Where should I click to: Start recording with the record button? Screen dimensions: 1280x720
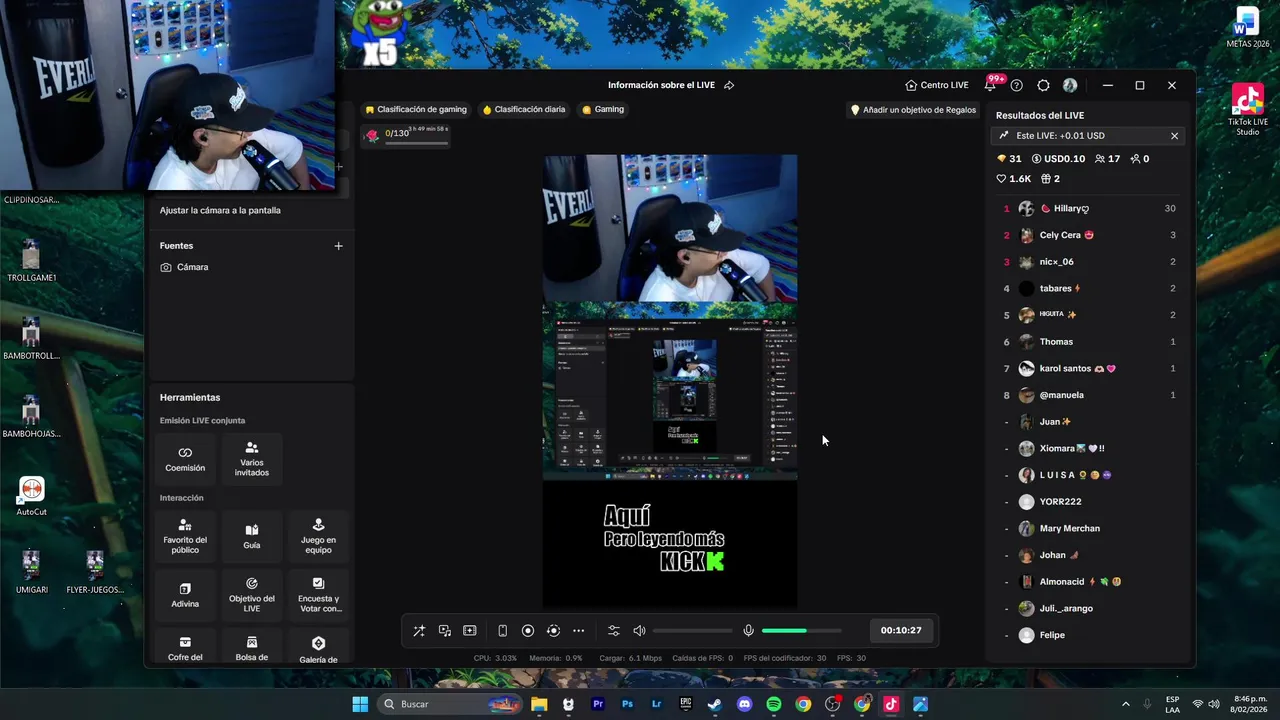[528, 631]
